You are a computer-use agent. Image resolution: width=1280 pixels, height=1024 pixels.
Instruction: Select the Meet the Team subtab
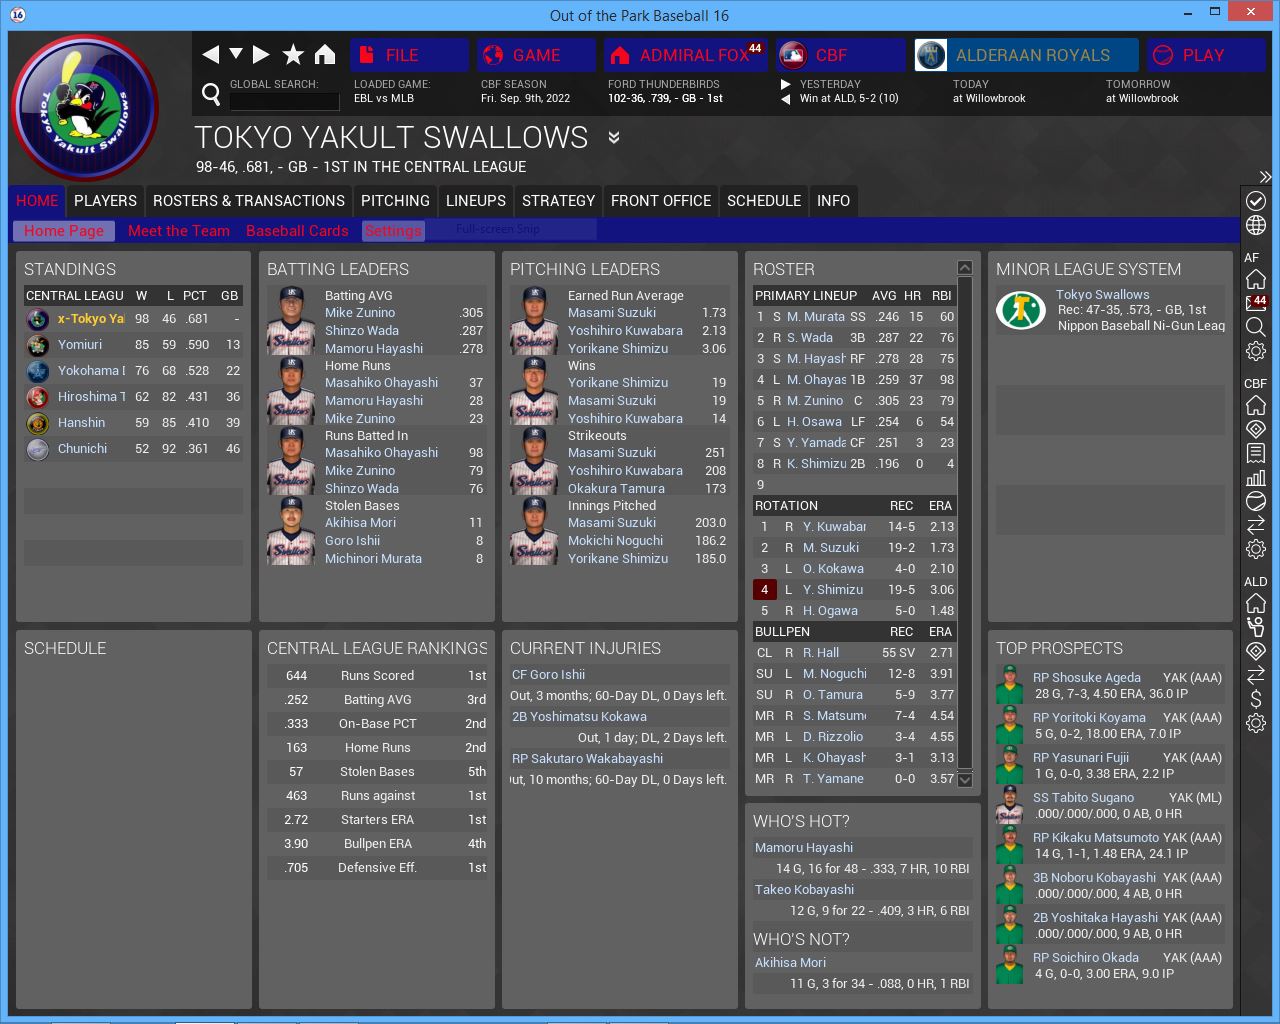(179, 231)
